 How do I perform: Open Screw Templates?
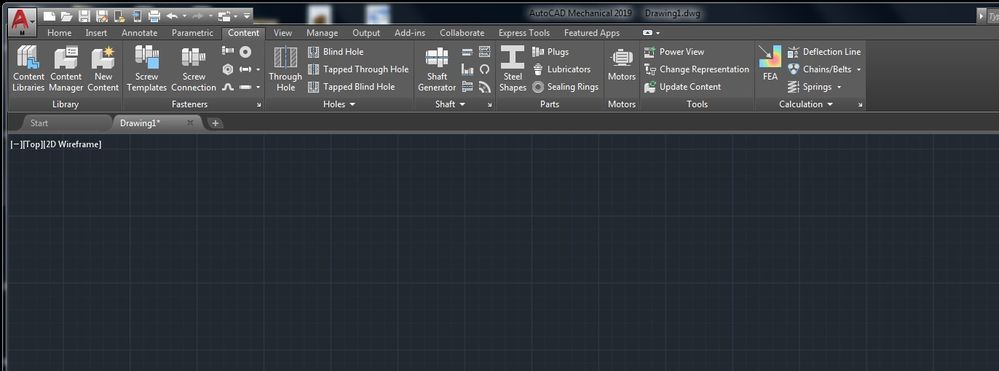(147, 69)
